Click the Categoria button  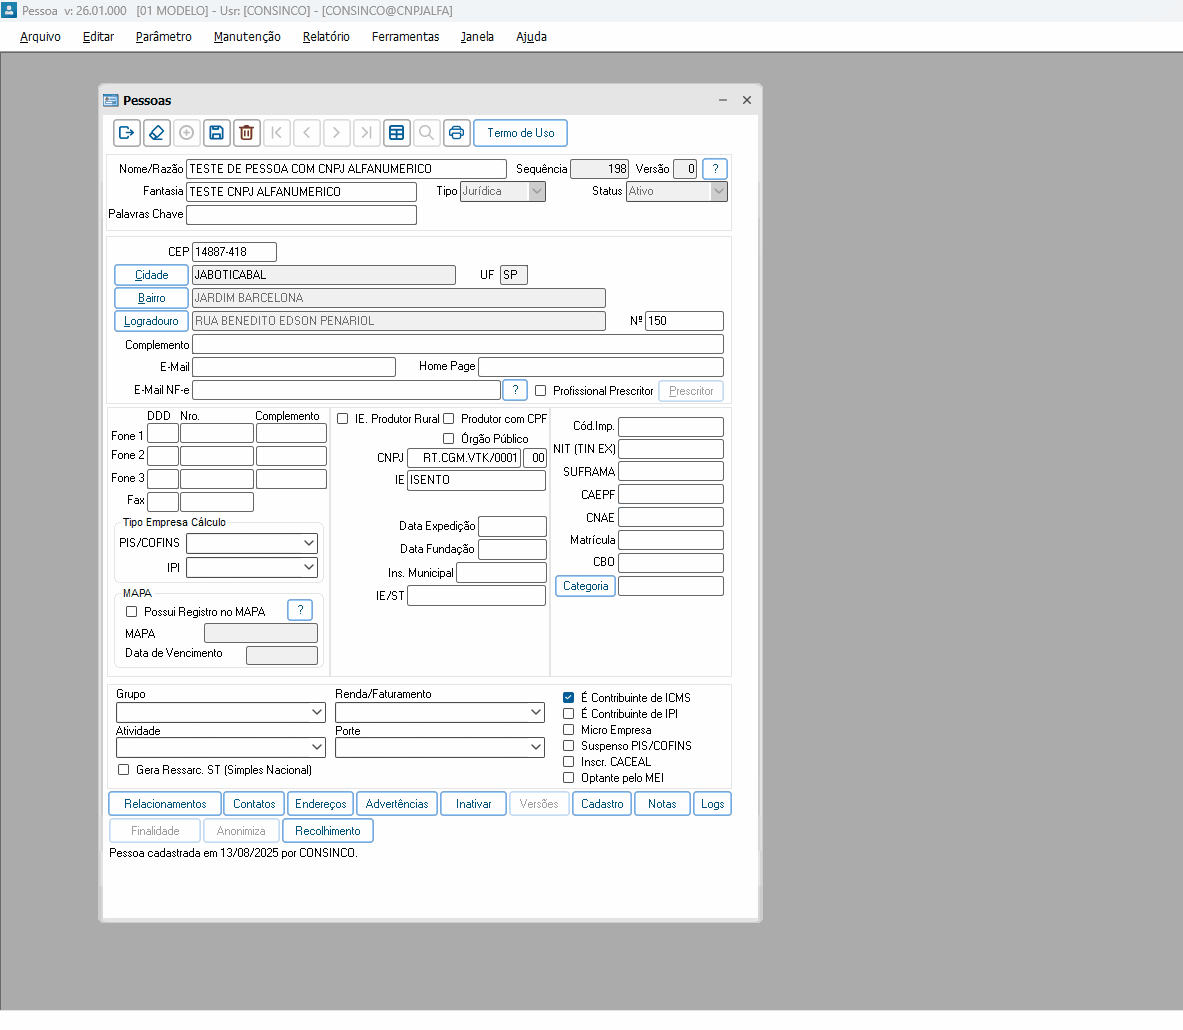pos(585,586)
